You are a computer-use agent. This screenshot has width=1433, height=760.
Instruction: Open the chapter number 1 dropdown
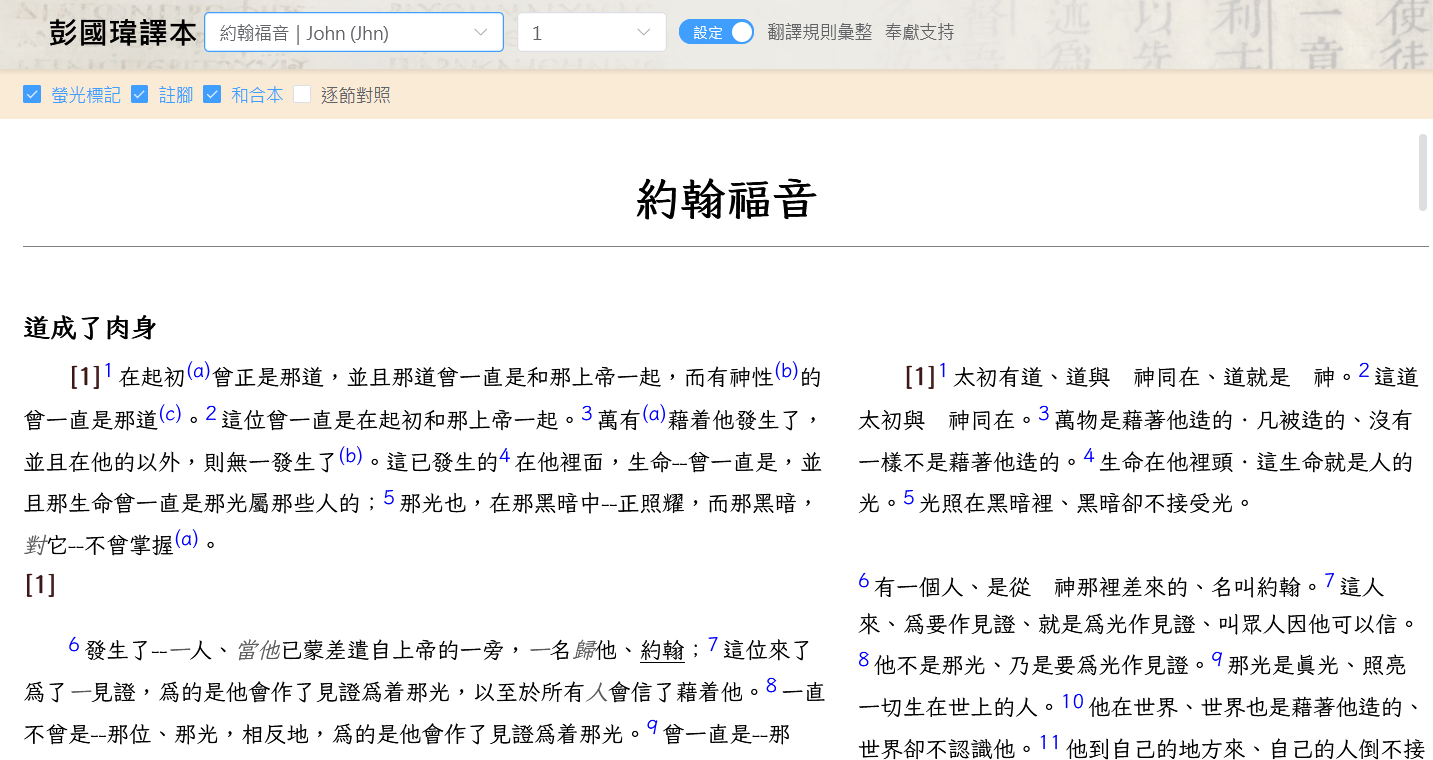591,32
